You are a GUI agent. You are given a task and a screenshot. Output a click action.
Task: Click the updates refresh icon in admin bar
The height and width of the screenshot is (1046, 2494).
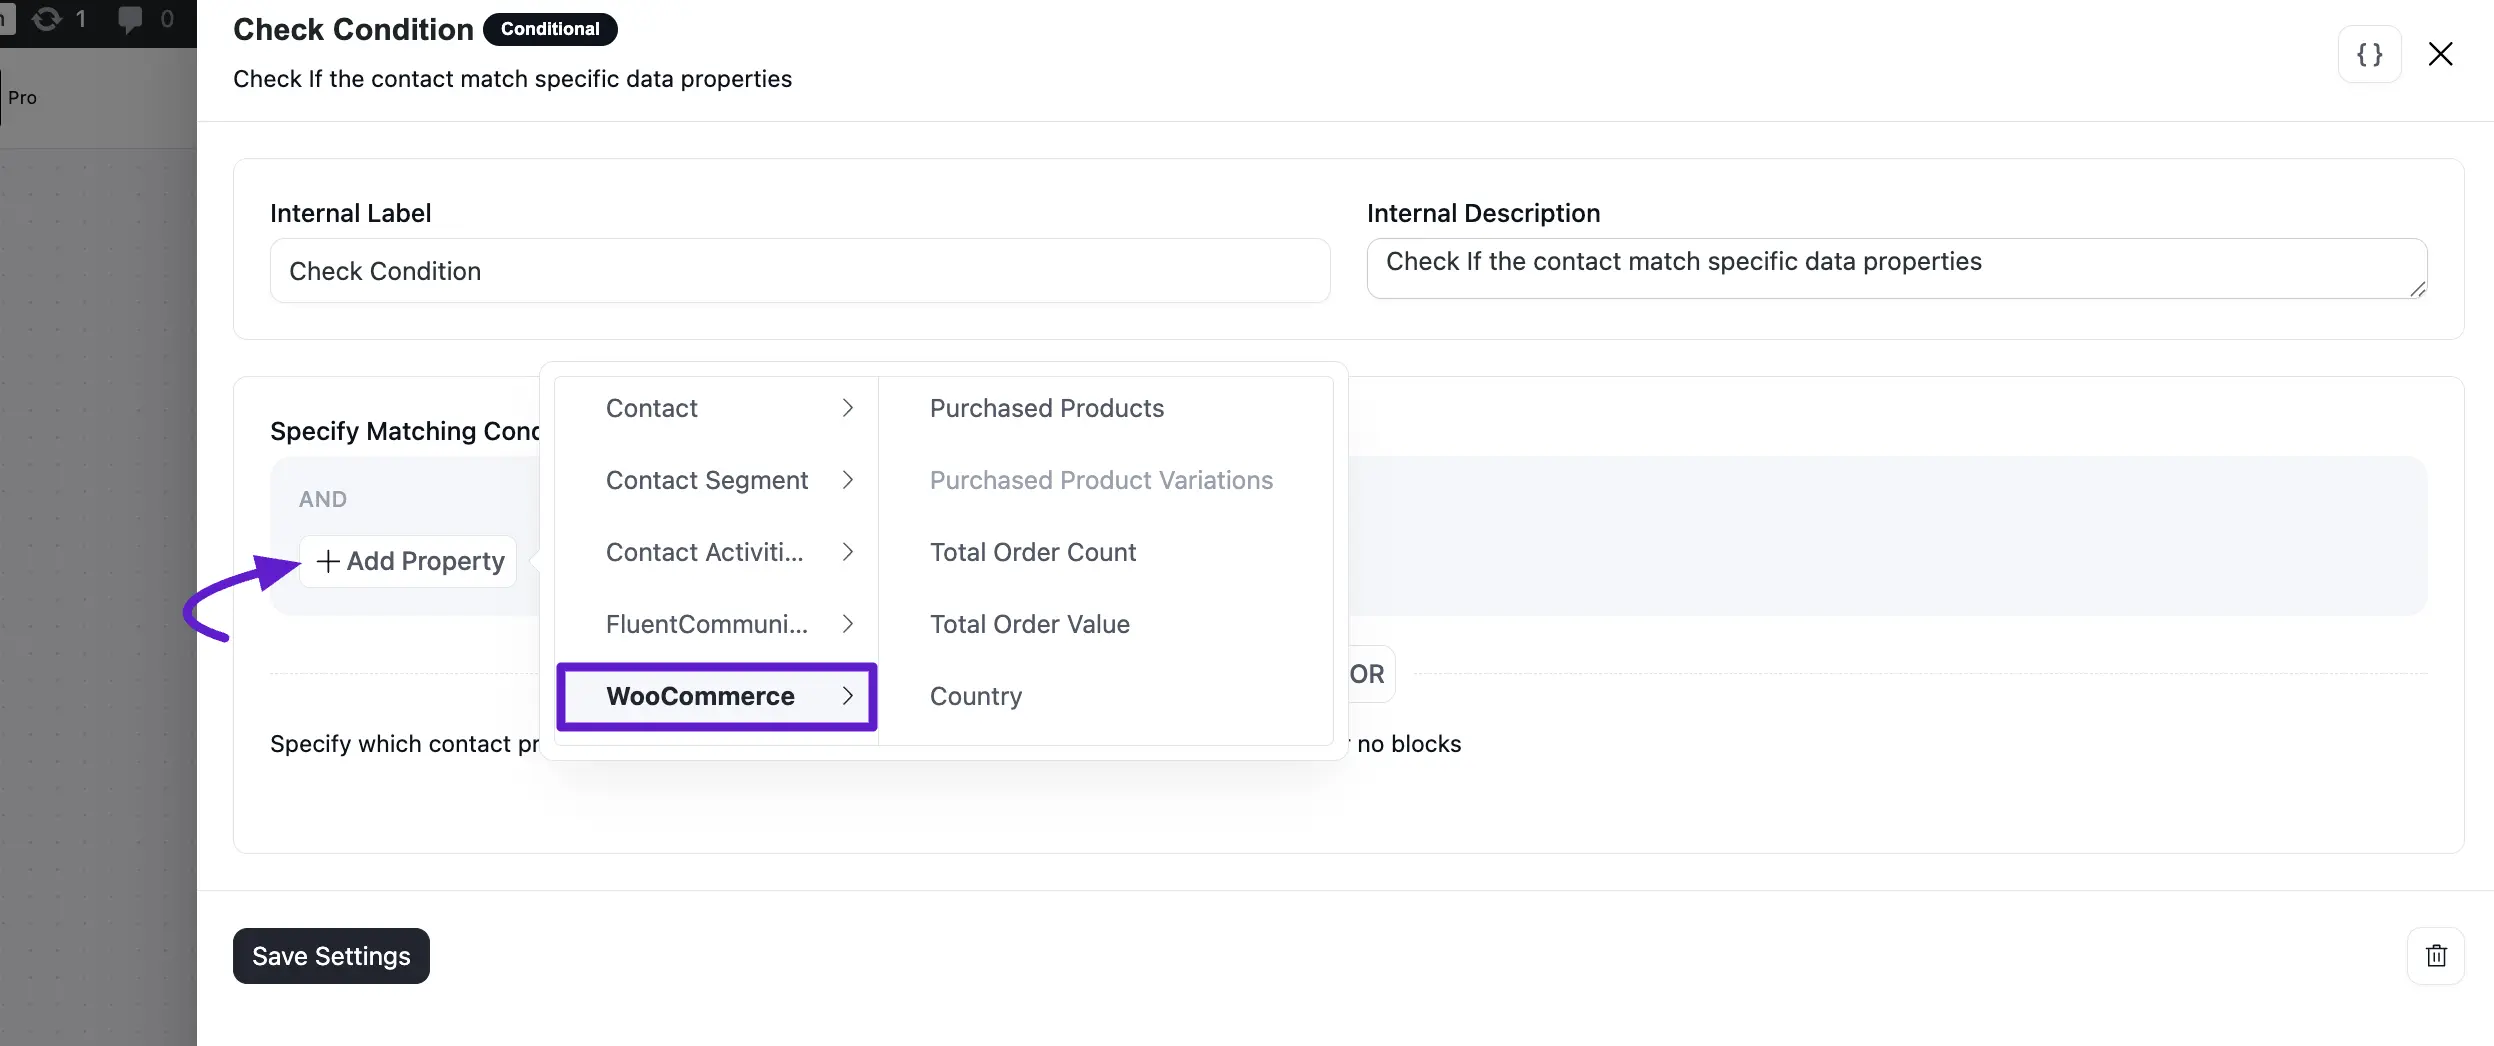[47, 18]
